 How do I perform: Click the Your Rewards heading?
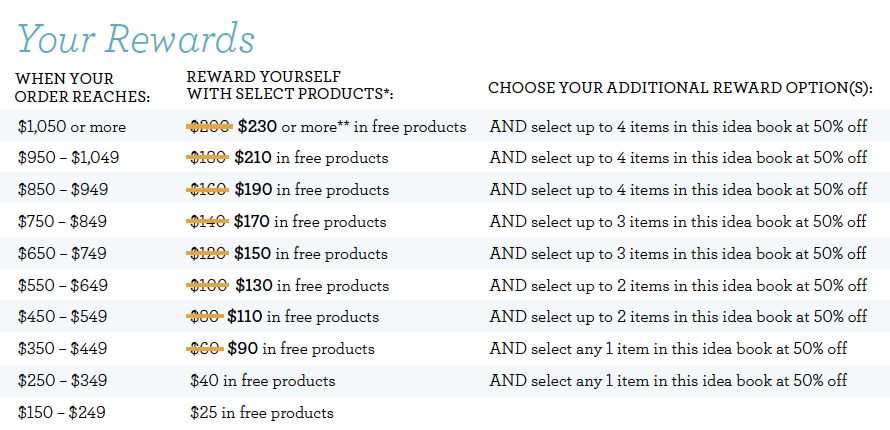[136, 39]
